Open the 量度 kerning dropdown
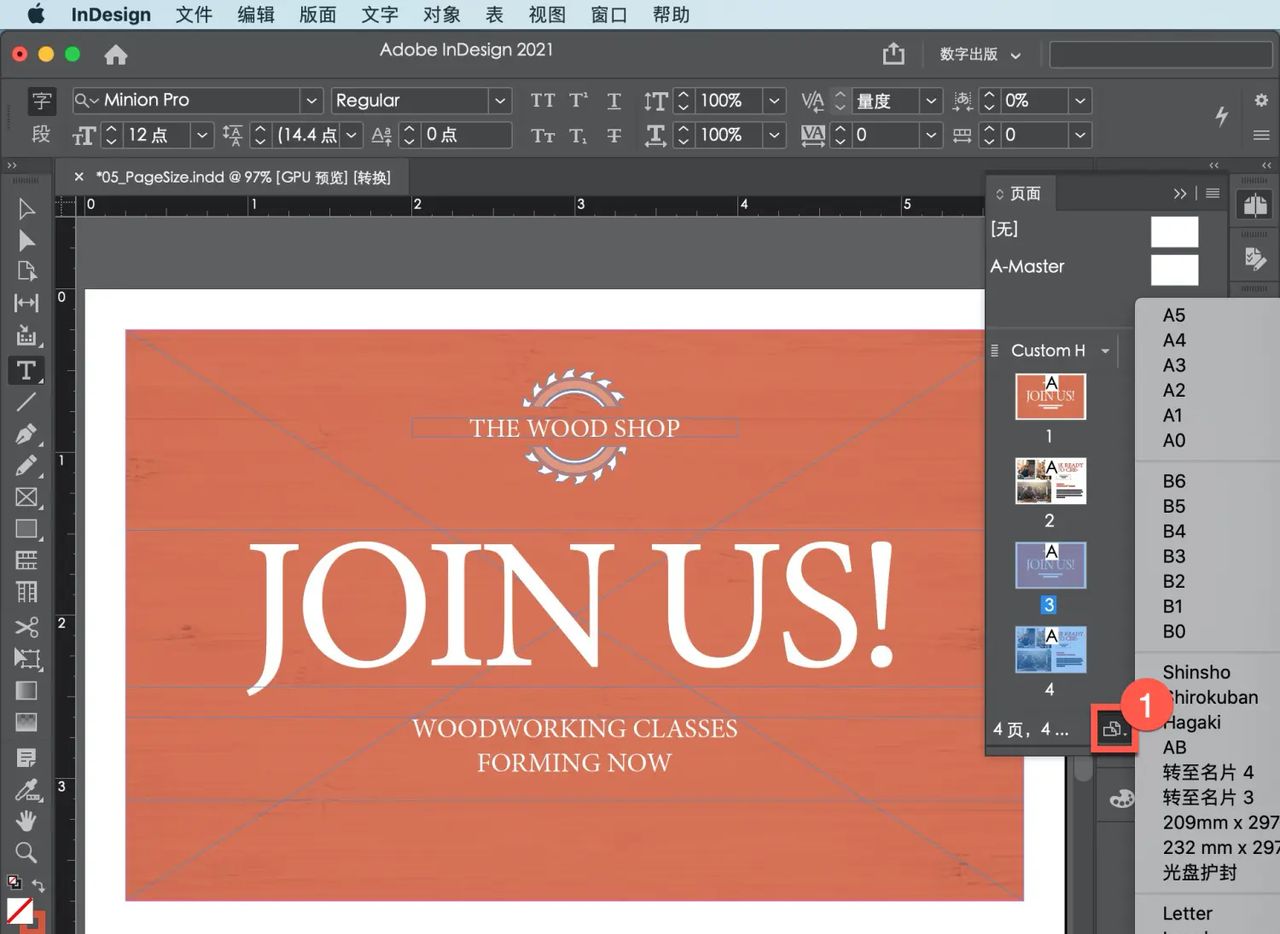Image resolution: width=1280 pixels, height=934 pixels. [x=932, y=100]
